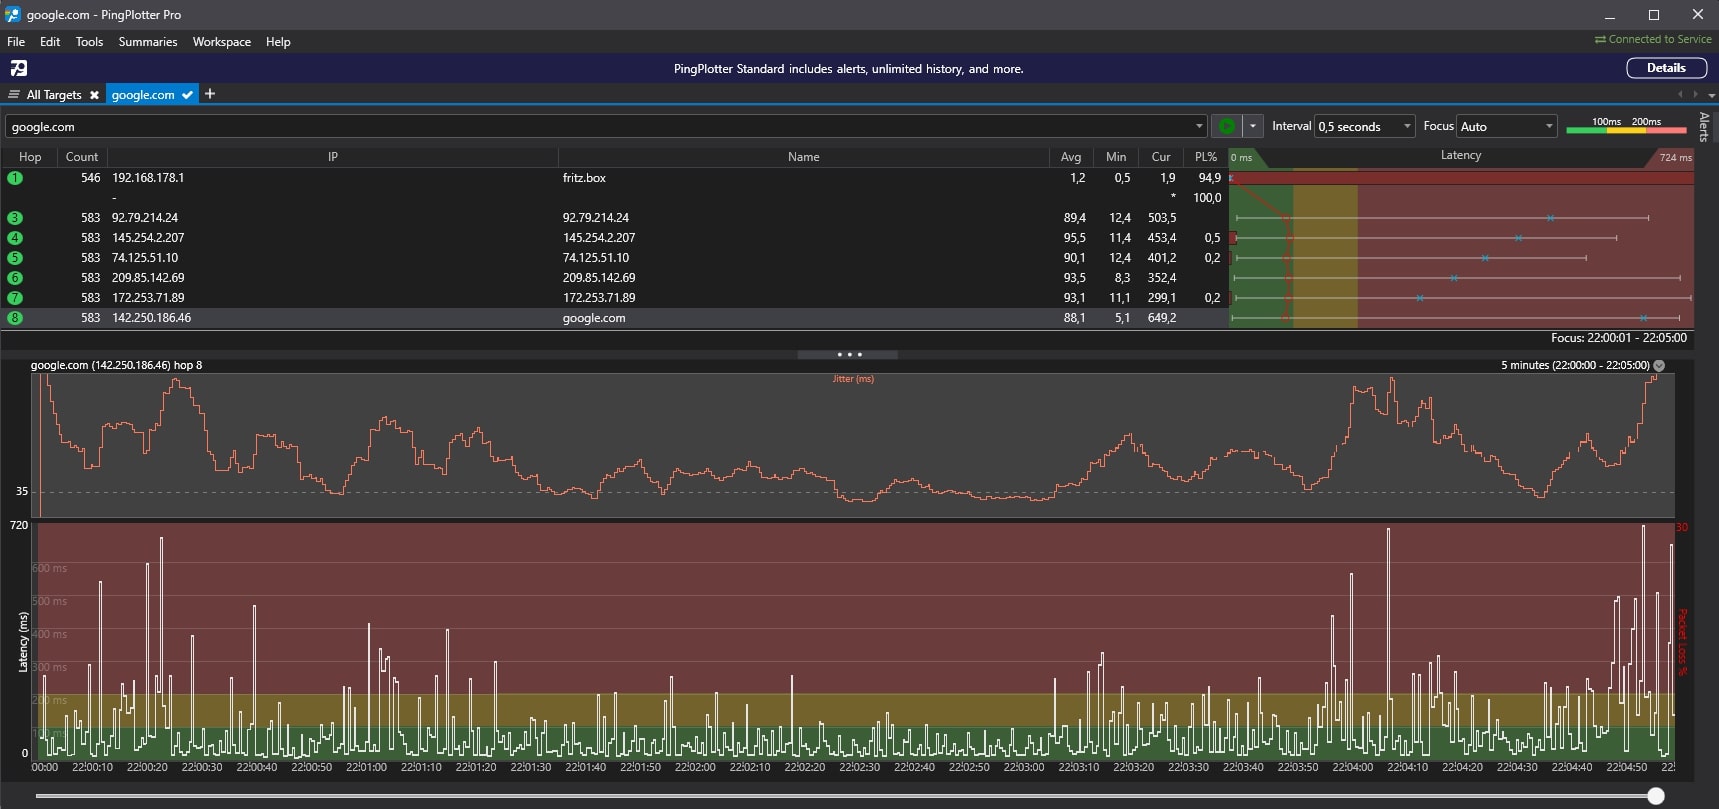Open the 5 minutes timeline range chevron

(x=1659, y=366)
